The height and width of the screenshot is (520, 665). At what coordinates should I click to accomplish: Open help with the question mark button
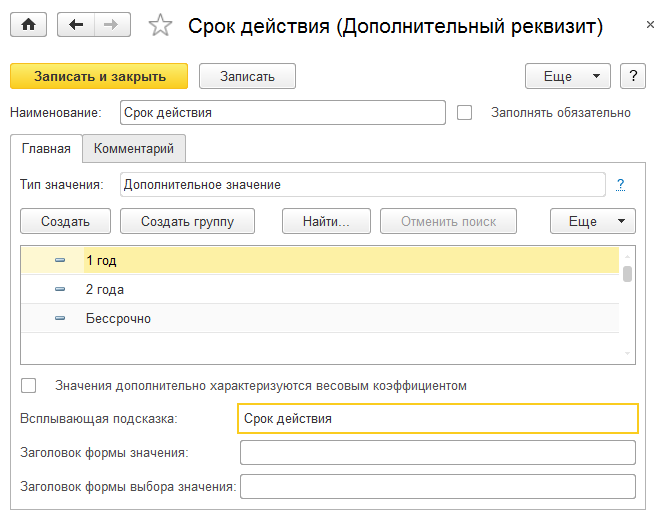coord(631,76)
